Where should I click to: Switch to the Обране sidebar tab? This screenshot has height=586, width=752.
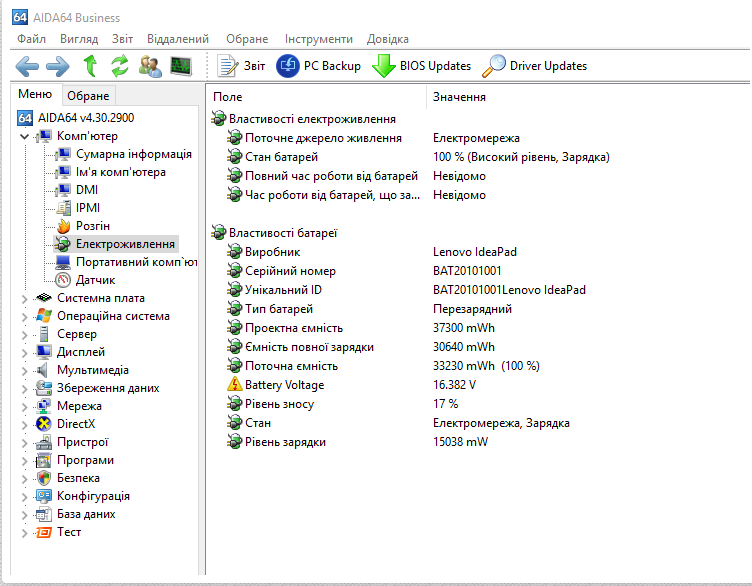(x=88, y=96)
